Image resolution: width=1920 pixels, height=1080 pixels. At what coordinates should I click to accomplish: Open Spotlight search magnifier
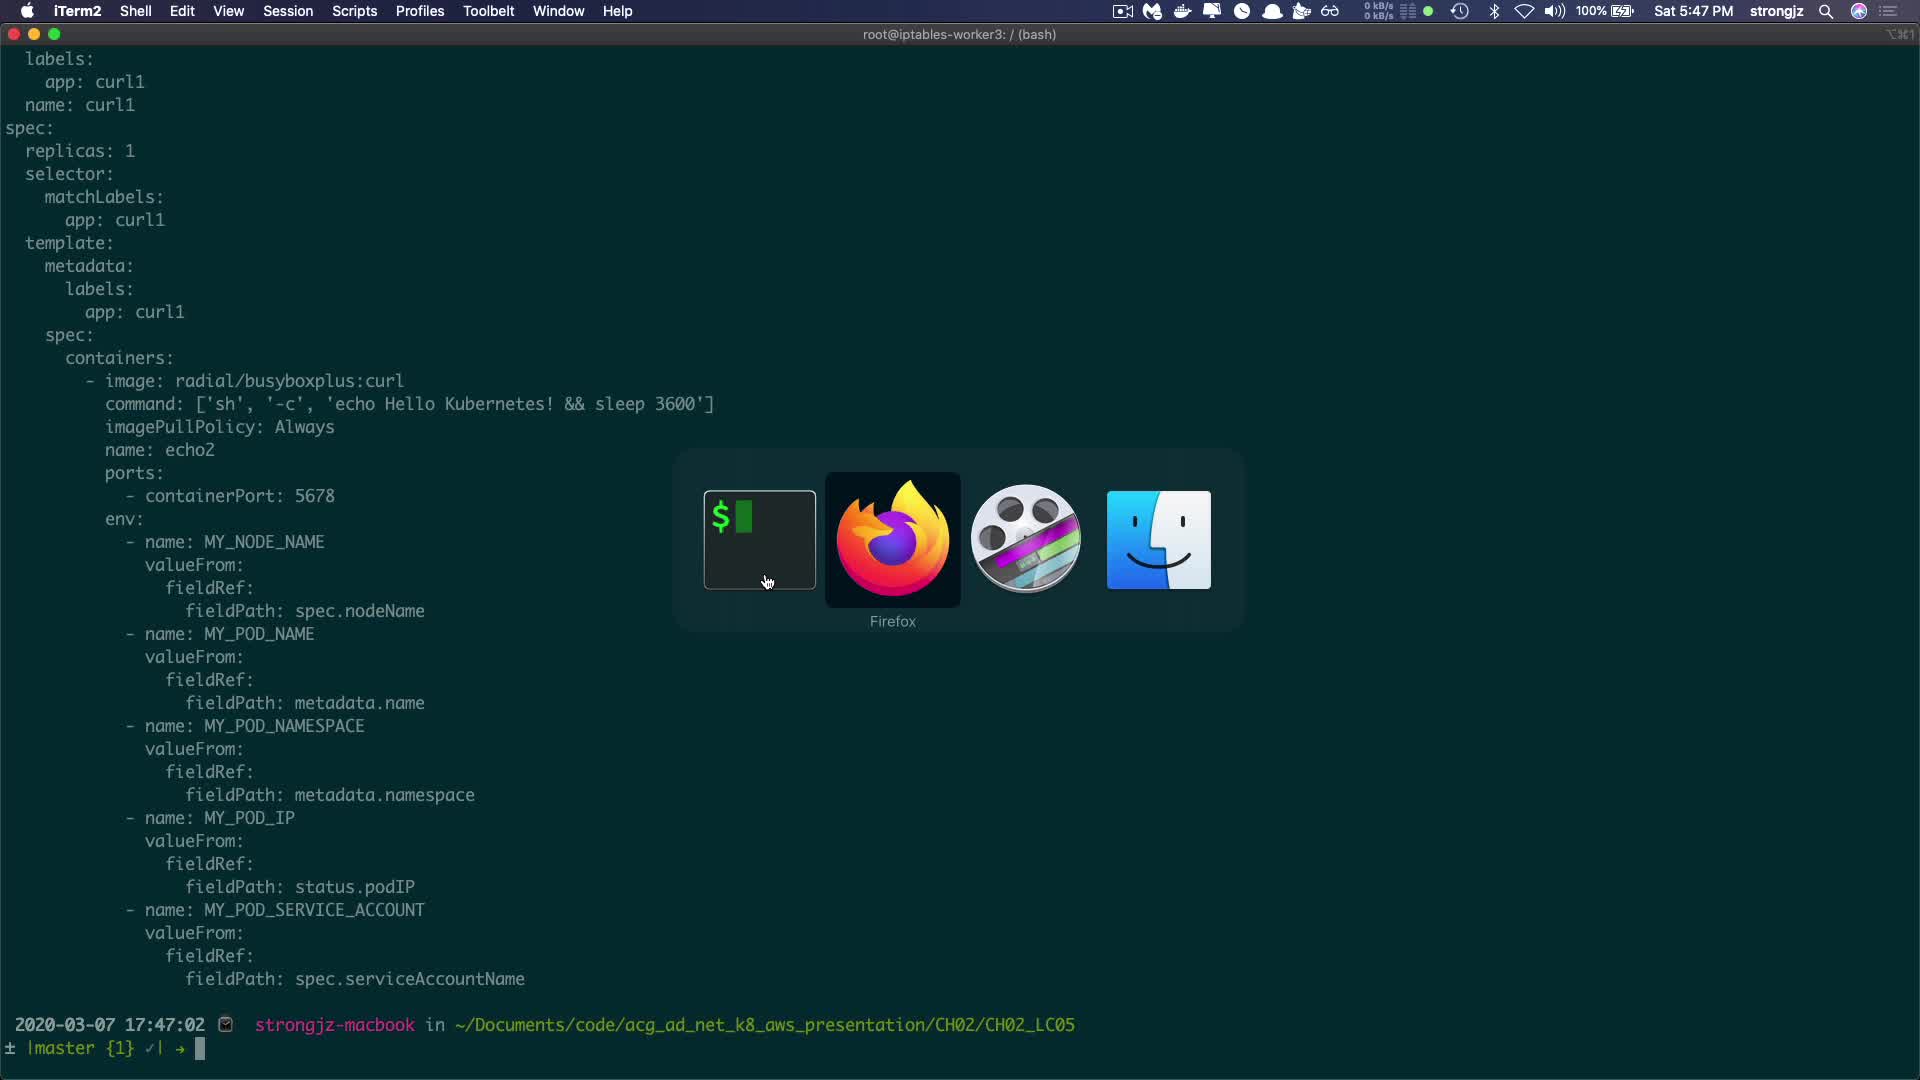point(1826,11)
